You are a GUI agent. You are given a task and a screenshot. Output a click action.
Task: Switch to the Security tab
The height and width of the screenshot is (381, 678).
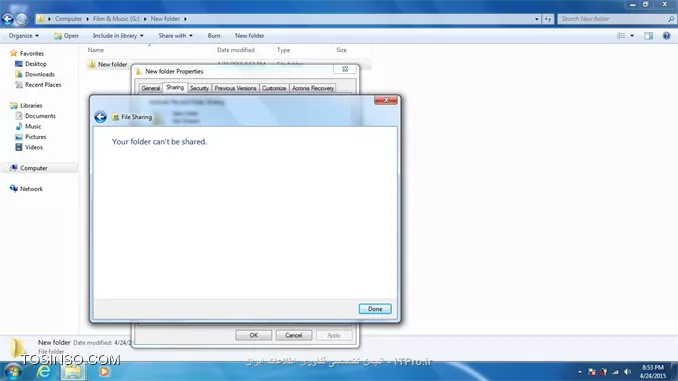pyautogui.click(x=199, y=88)
